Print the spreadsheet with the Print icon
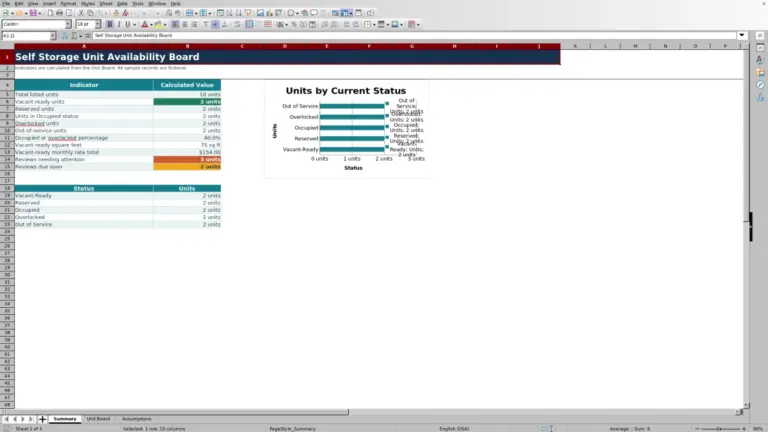 point(59,13)
